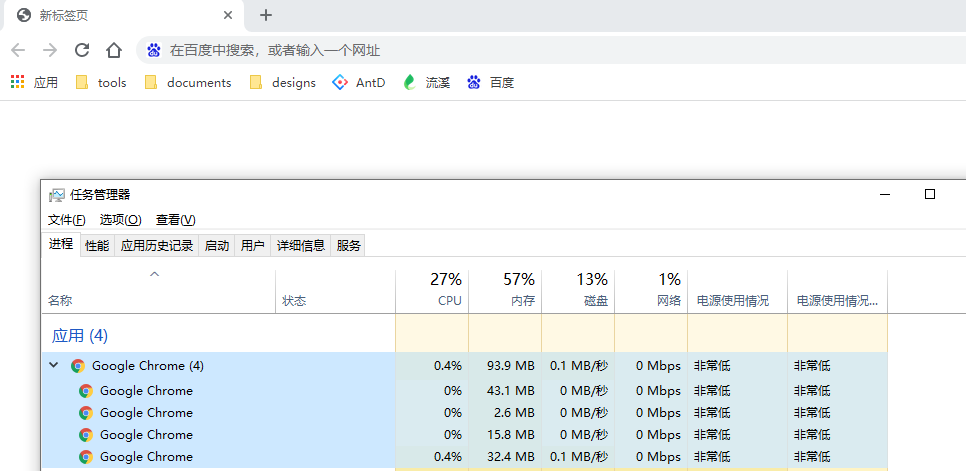Image resolution: width=966 pixels, height=471 pixels.
Task: Switch to the 用户 tab
Action: pyautogui.click(x=253, y=246)
